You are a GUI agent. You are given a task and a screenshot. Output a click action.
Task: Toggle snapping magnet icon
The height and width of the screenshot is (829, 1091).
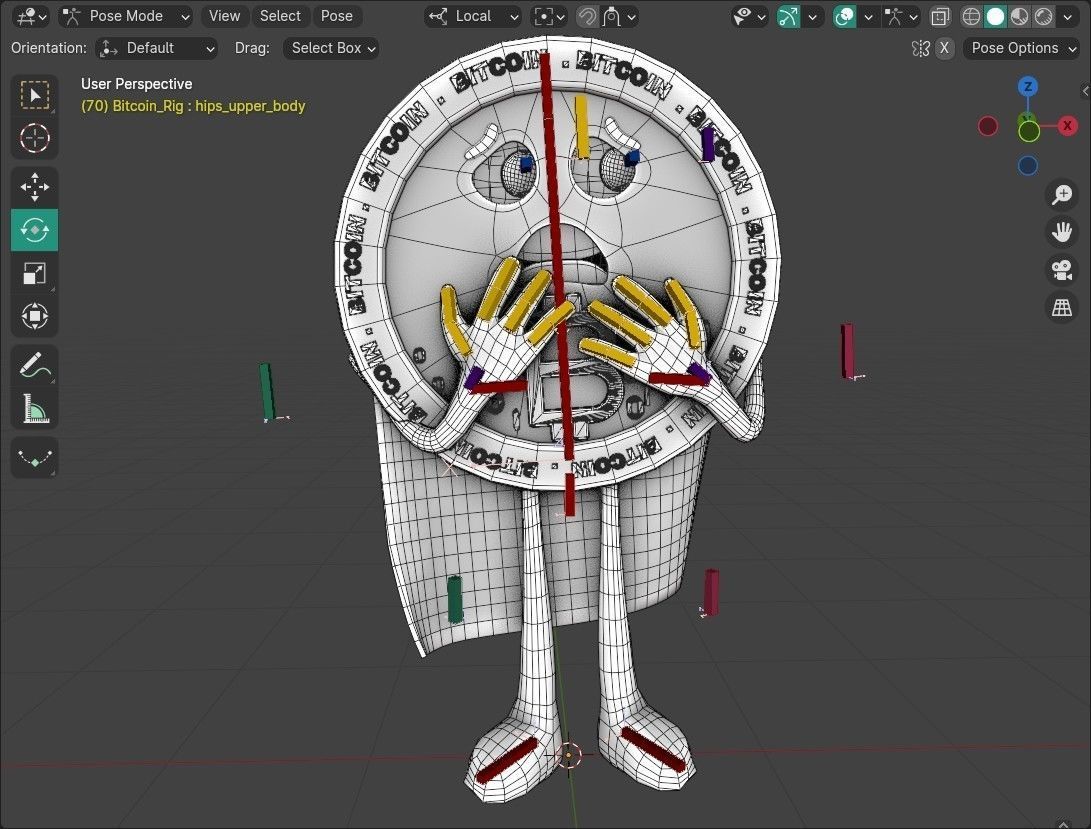[x=587, y=16]
